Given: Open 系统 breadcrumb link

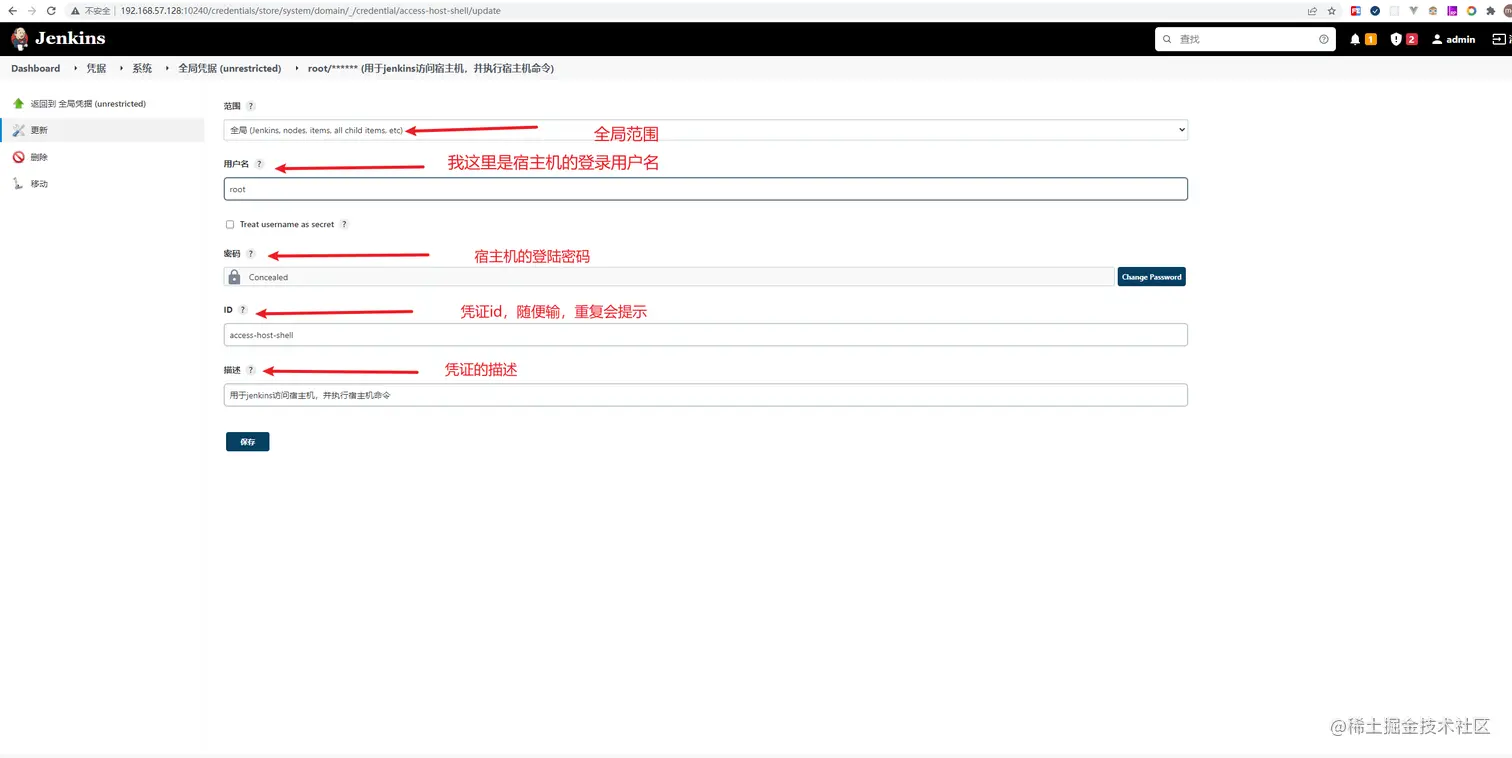Looking at the screenshot, I should click(x=142, y=69).
